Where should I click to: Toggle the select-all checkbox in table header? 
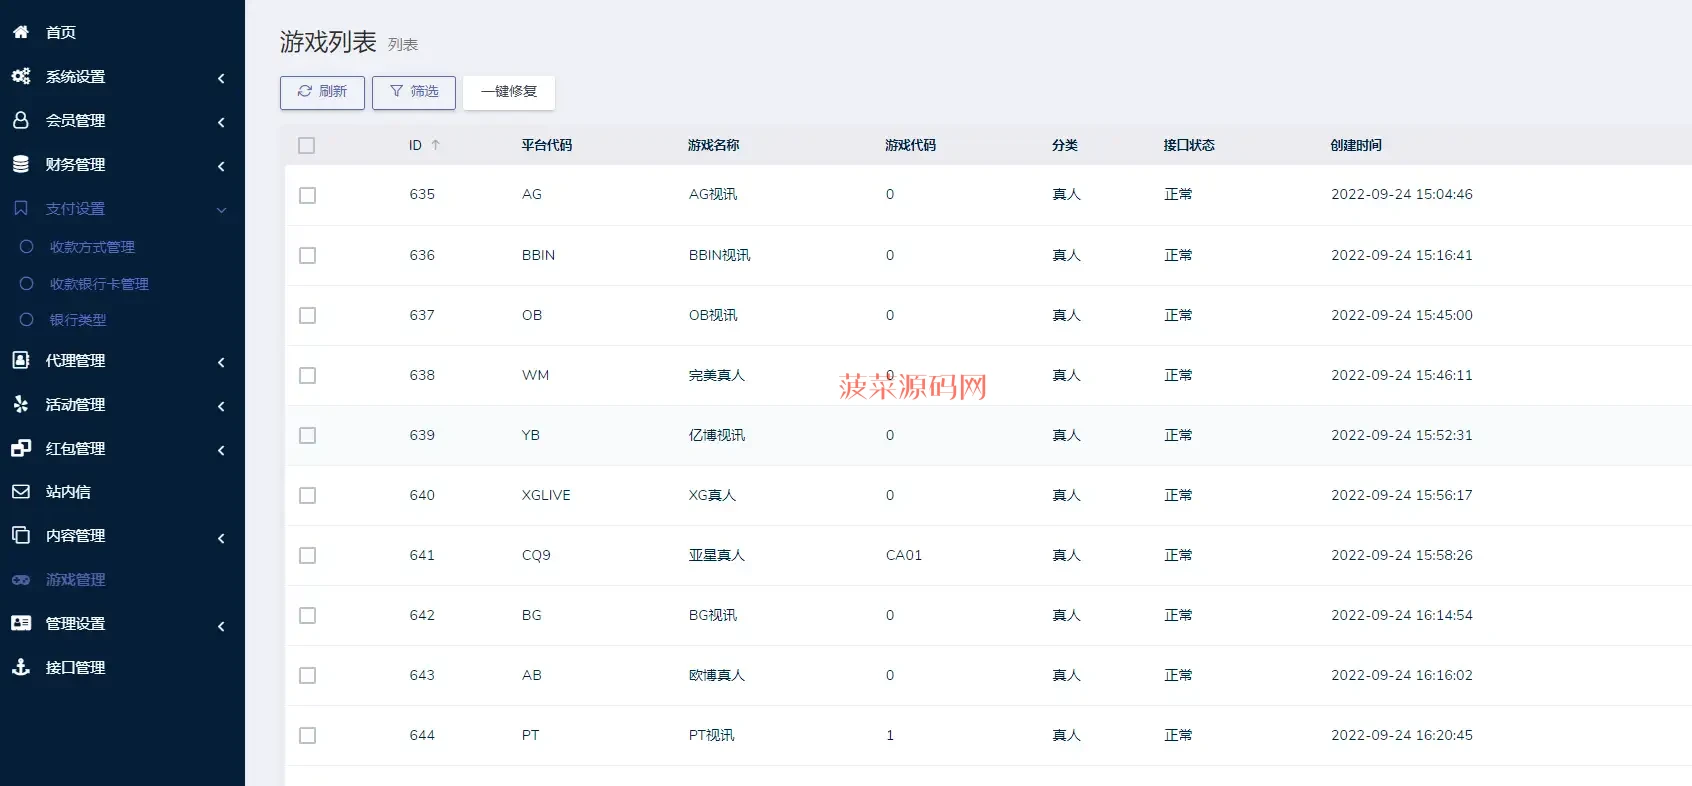tap(307, 146)
